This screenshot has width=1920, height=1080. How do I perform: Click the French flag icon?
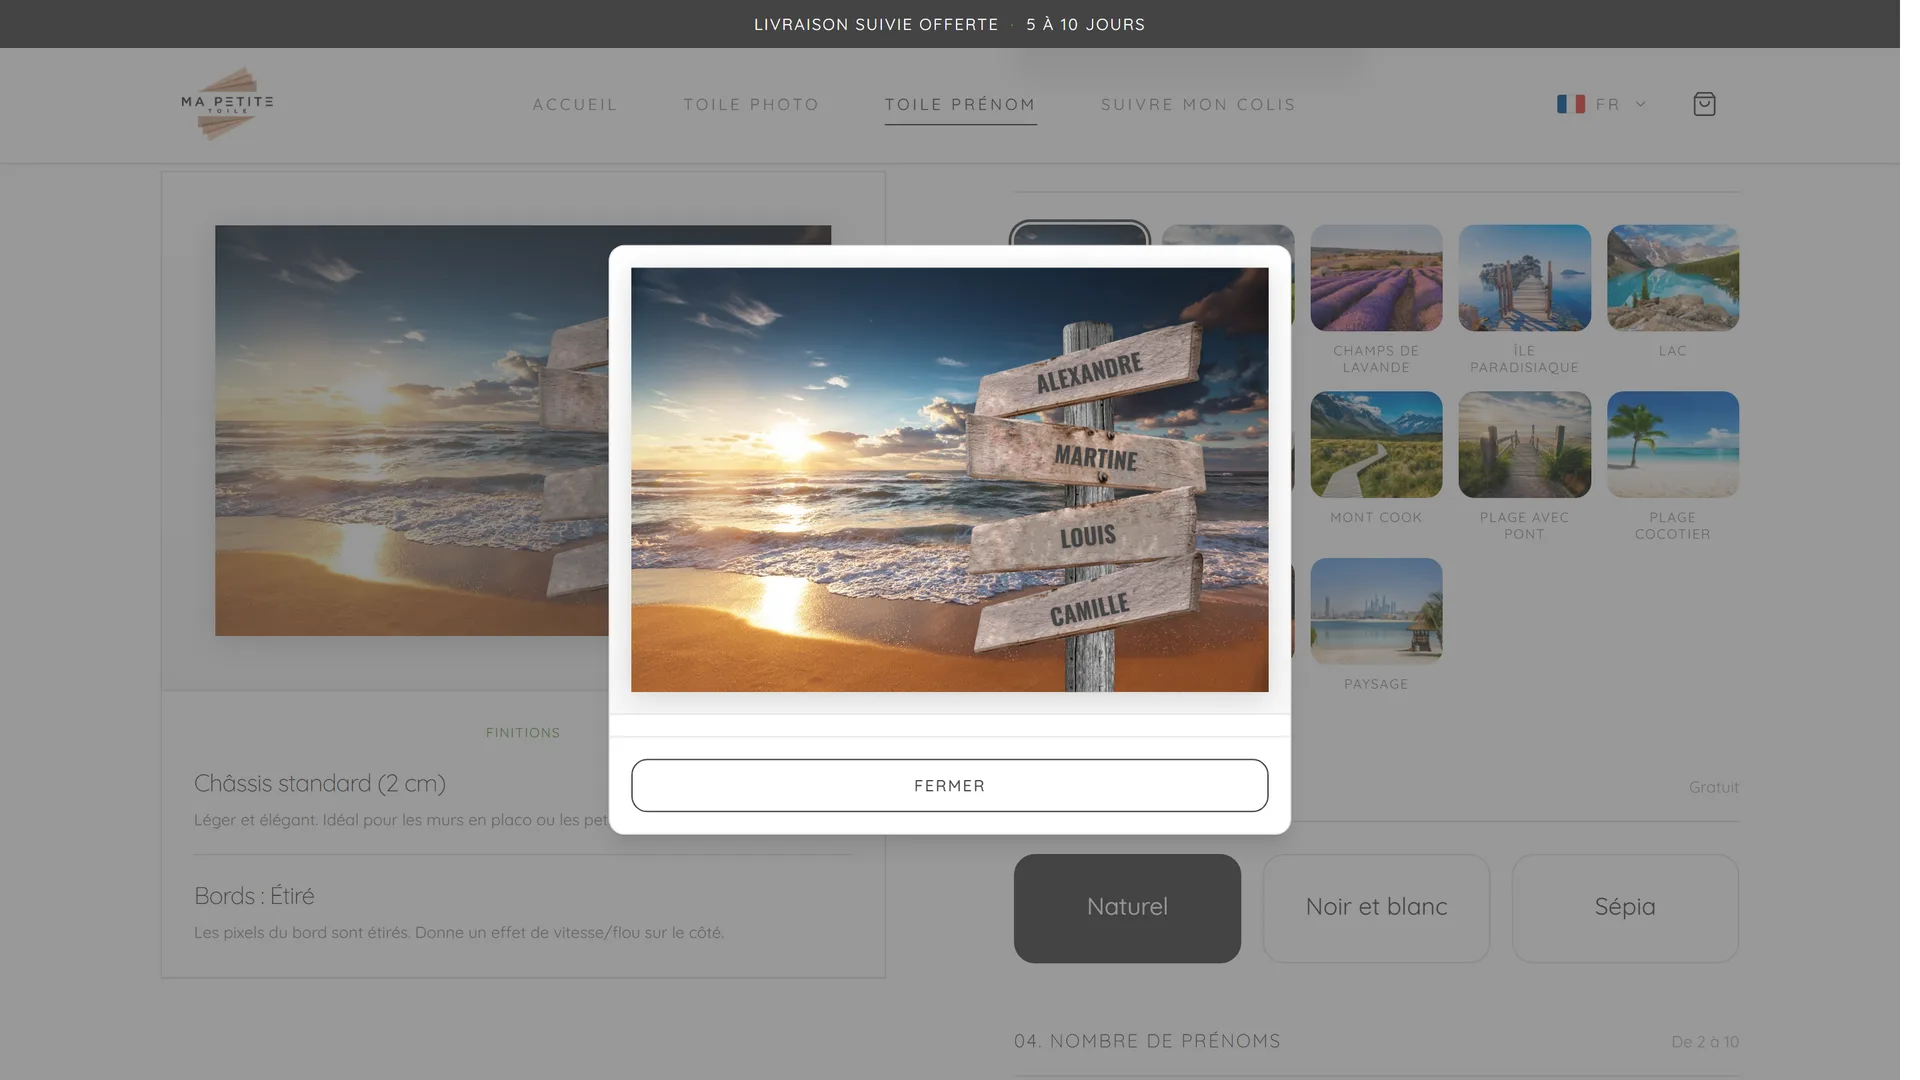pos(1570,104)
